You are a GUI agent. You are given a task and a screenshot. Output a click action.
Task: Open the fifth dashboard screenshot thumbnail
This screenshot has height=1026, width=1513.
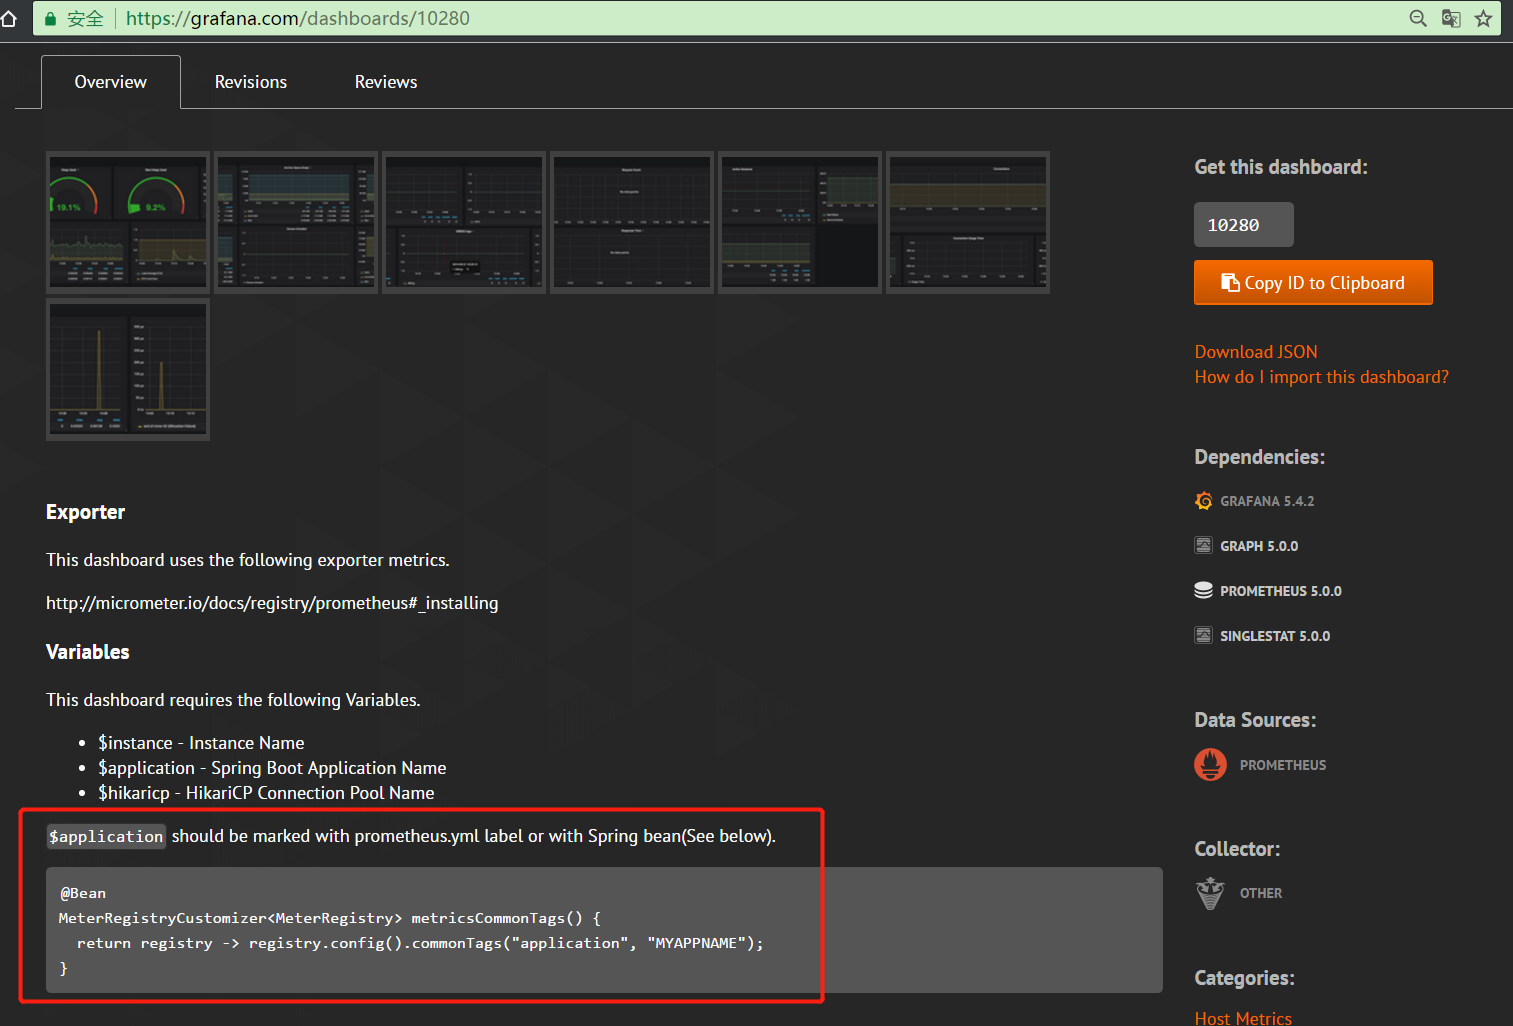(800, 222)
